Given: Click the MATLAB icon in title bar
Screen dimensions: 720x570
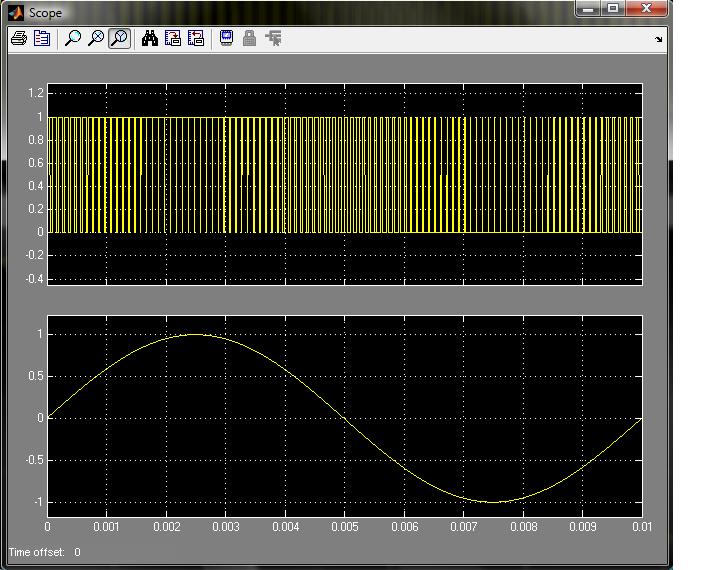Looking at the screenshot, I should 16,12.
